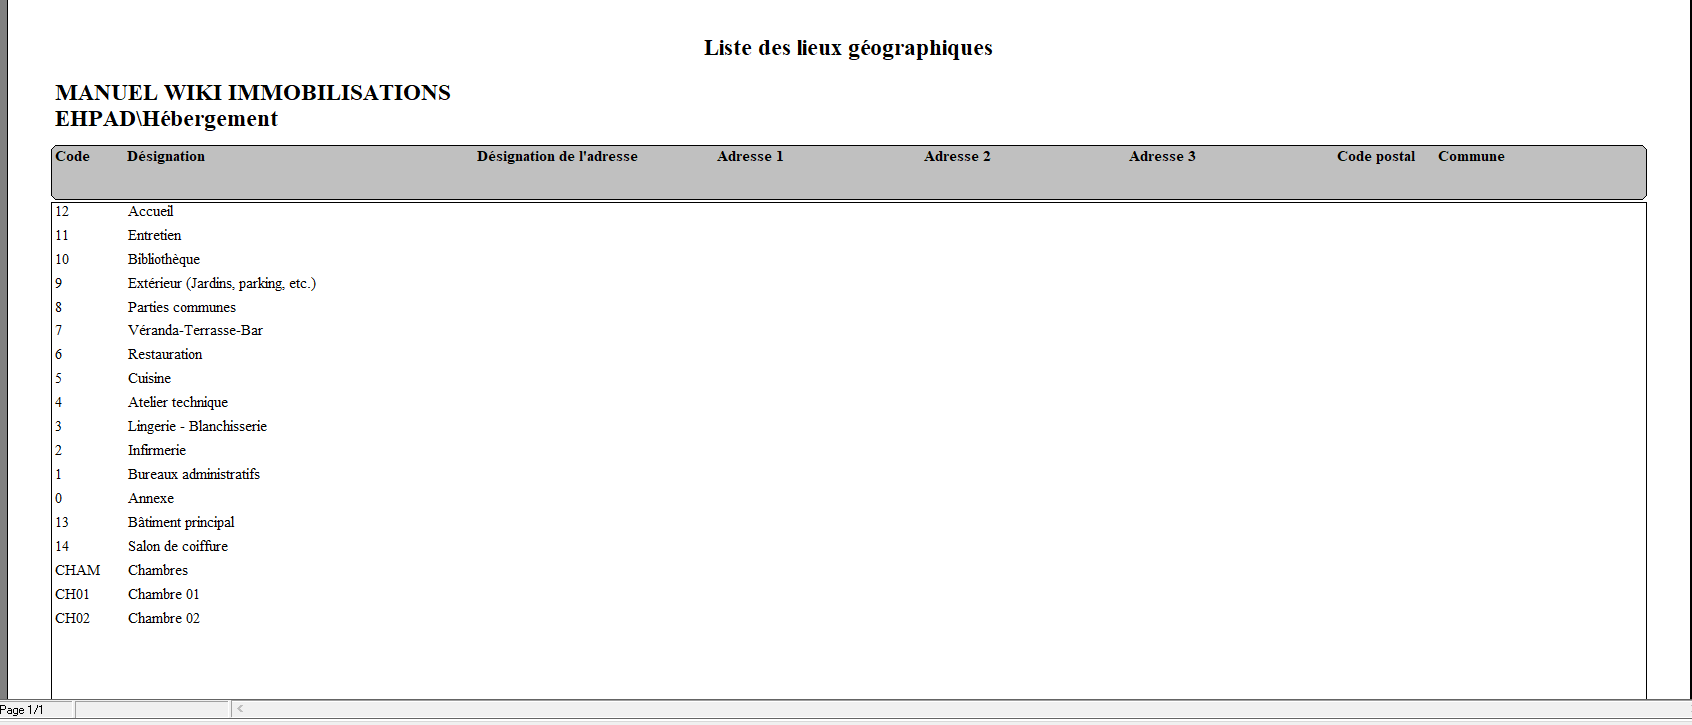Viewport: 1692px width, 725px height.
Task: Click the Liste des lieux géographiques title
Action: point(848,48)
